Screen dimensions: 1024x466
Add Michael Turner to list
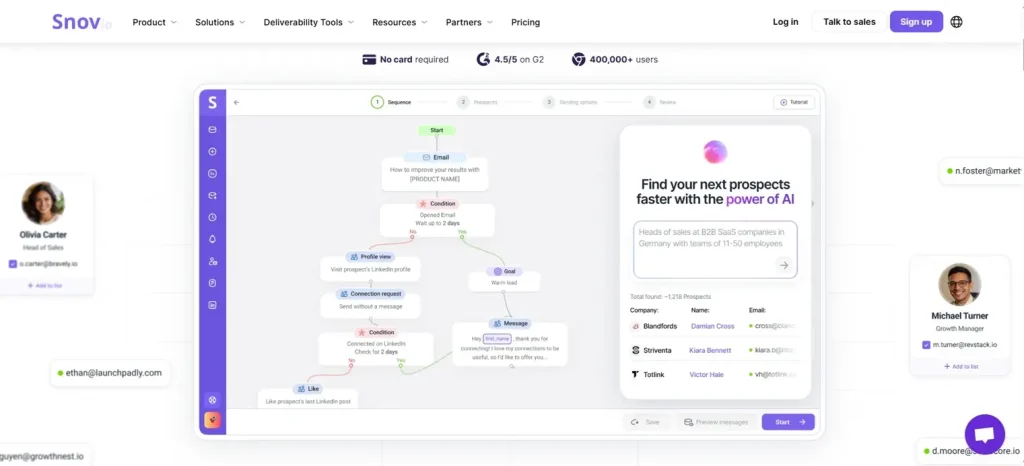(960, 367)
